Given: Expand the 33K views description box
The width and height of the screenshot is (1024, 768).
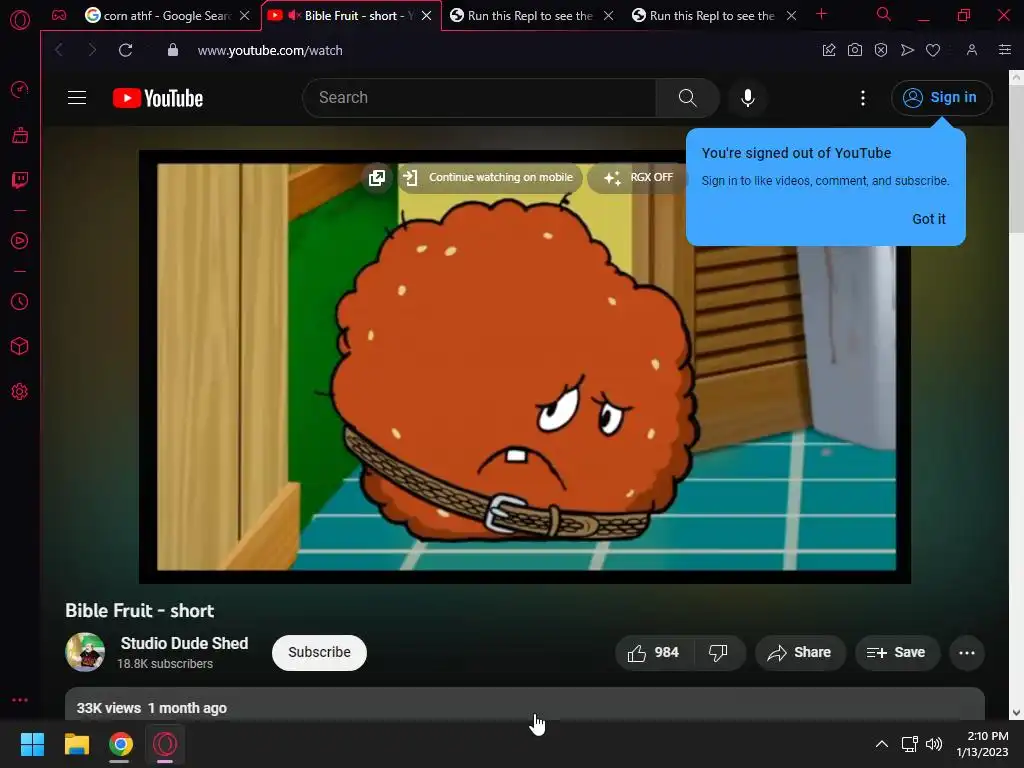Looking at the screenshot, I should (524, 705).
